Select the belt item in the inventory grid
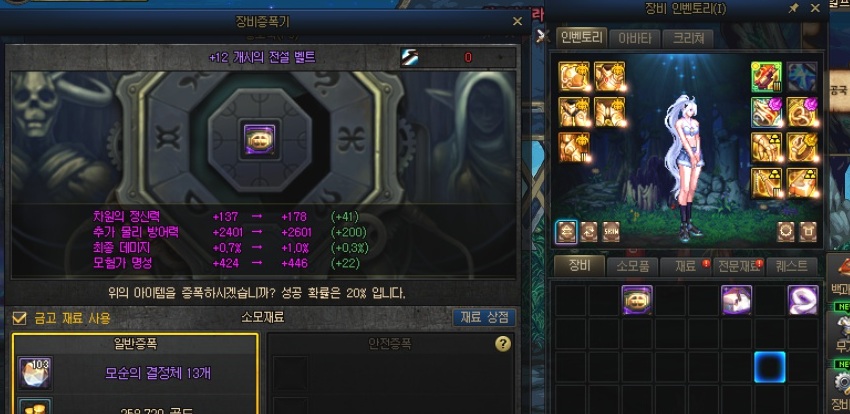Viewport: 850px width, 414px height. (x=637, y=300)
